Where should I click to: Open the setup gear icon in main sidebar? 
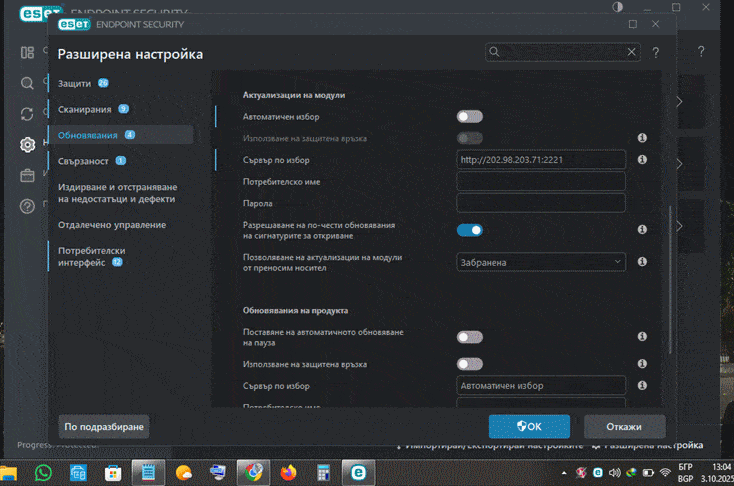(x=27, y=145)
